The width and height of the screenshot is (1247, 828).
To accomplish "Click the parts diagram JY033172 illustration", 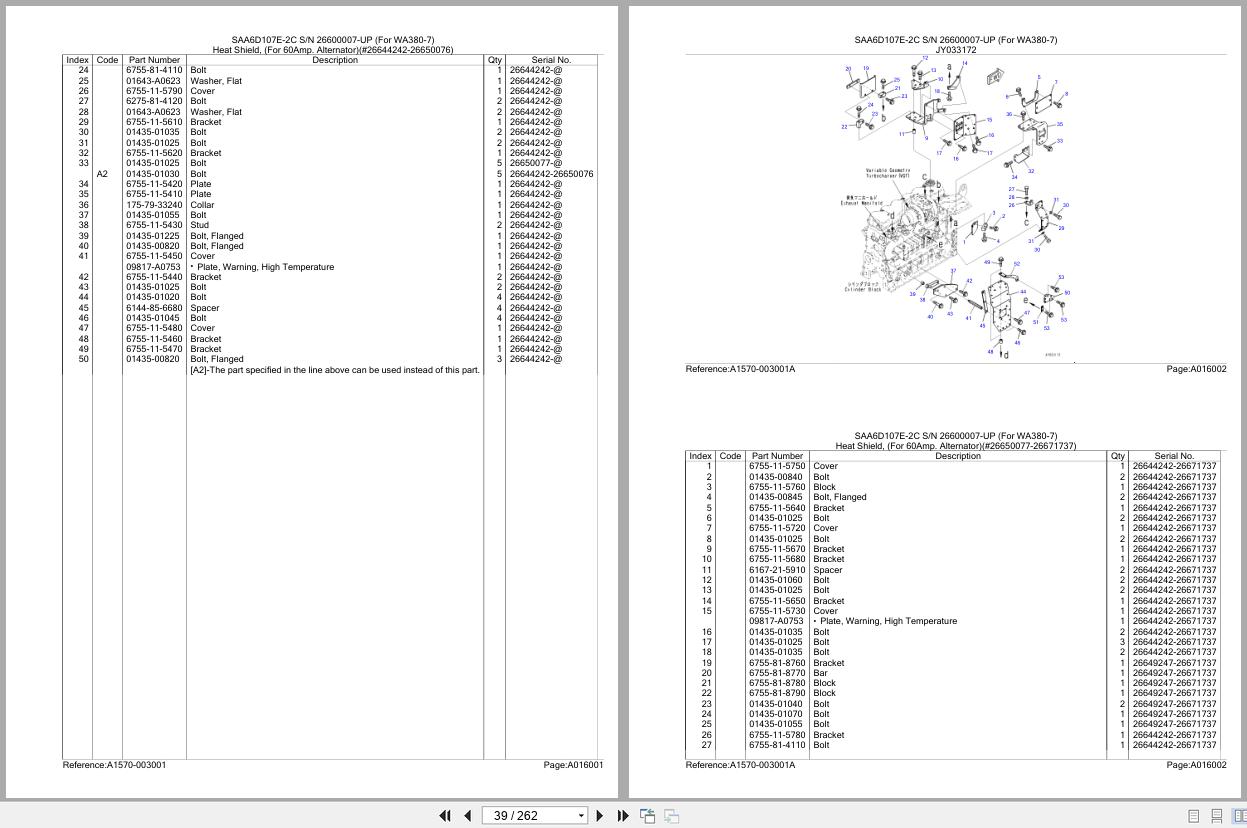I will point(956,207).
